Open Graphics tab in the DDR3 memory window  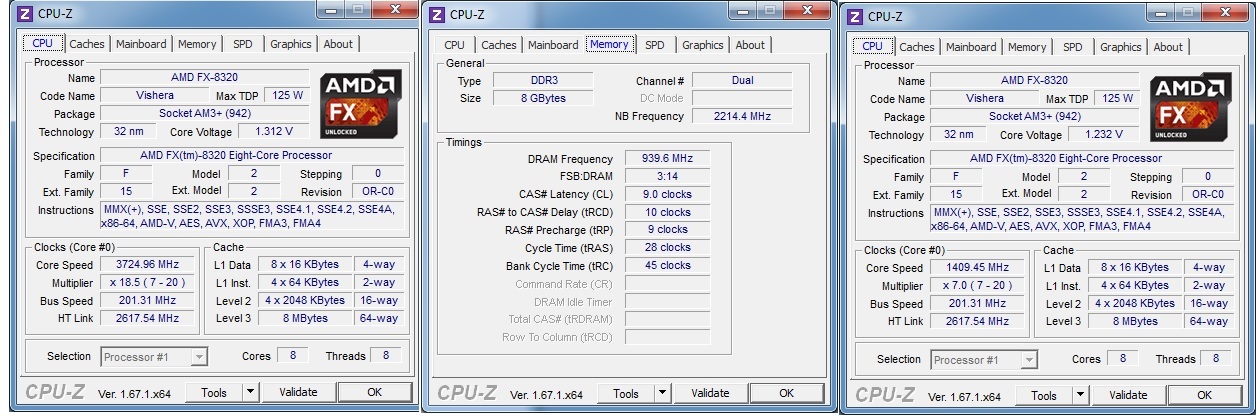pos(703,45)
